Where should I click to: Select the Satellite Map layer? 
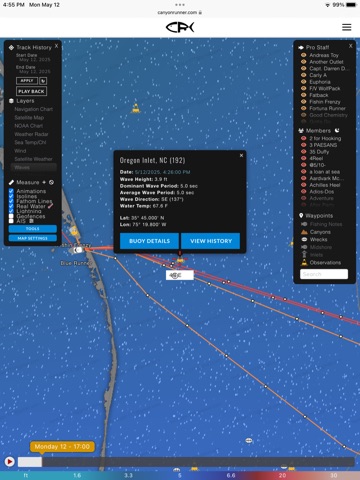[x=29, y=118]
